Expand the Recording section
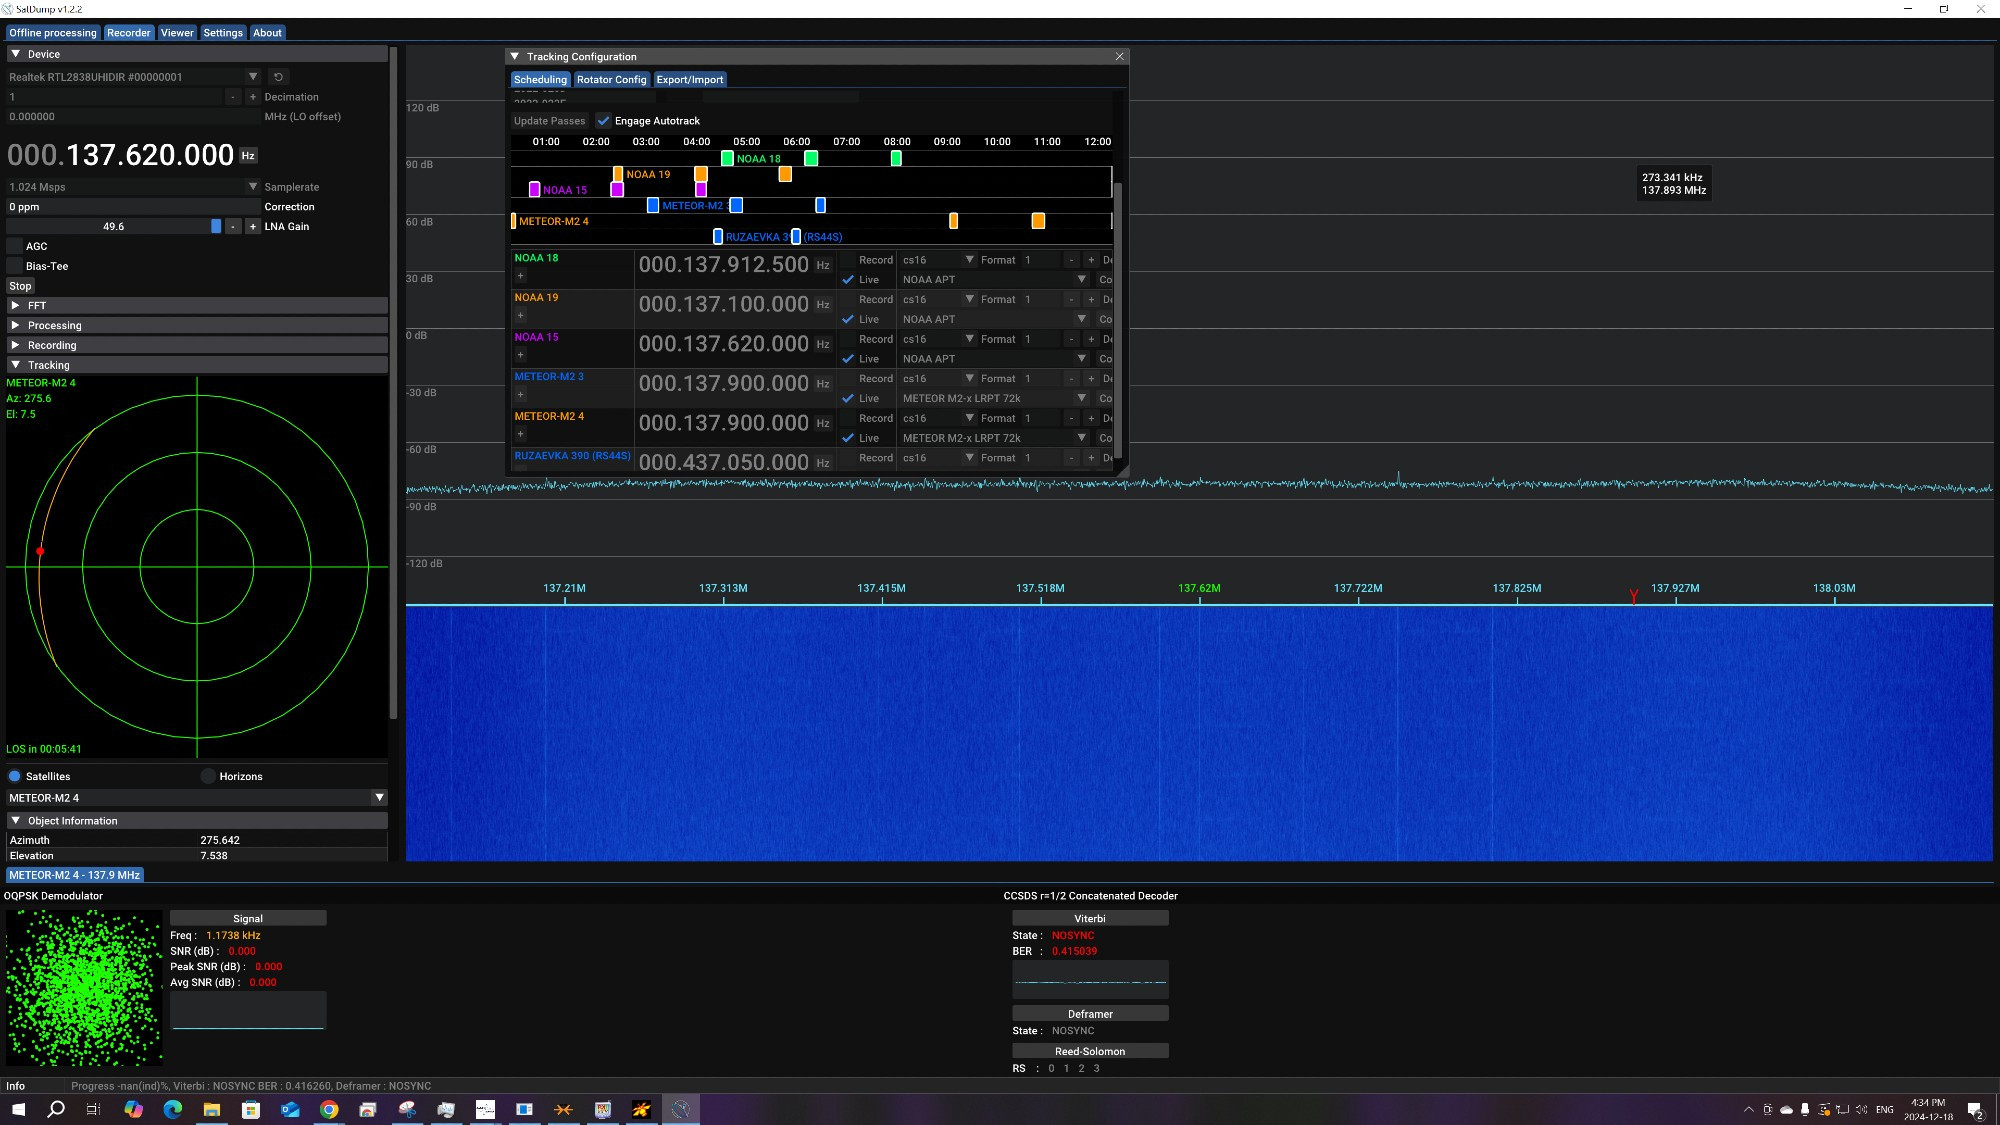 click(x=197, y=346)
